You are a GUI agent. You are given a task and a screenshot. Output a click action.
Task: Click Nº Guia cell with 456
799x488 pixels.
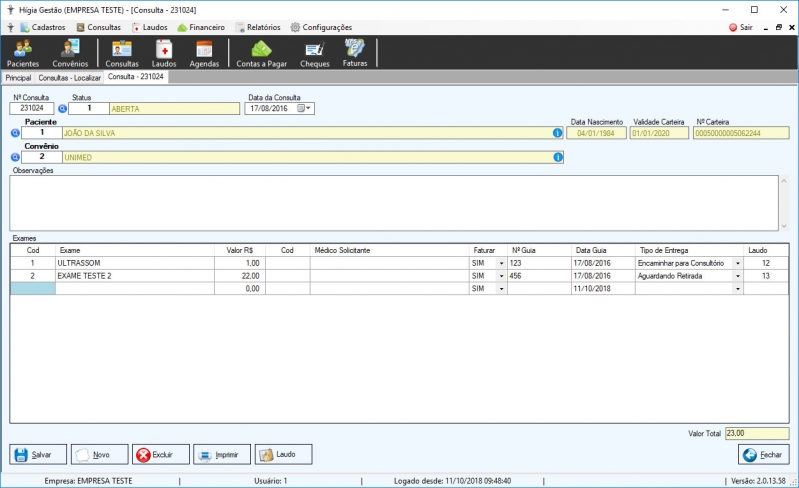(x=539, y=276)
